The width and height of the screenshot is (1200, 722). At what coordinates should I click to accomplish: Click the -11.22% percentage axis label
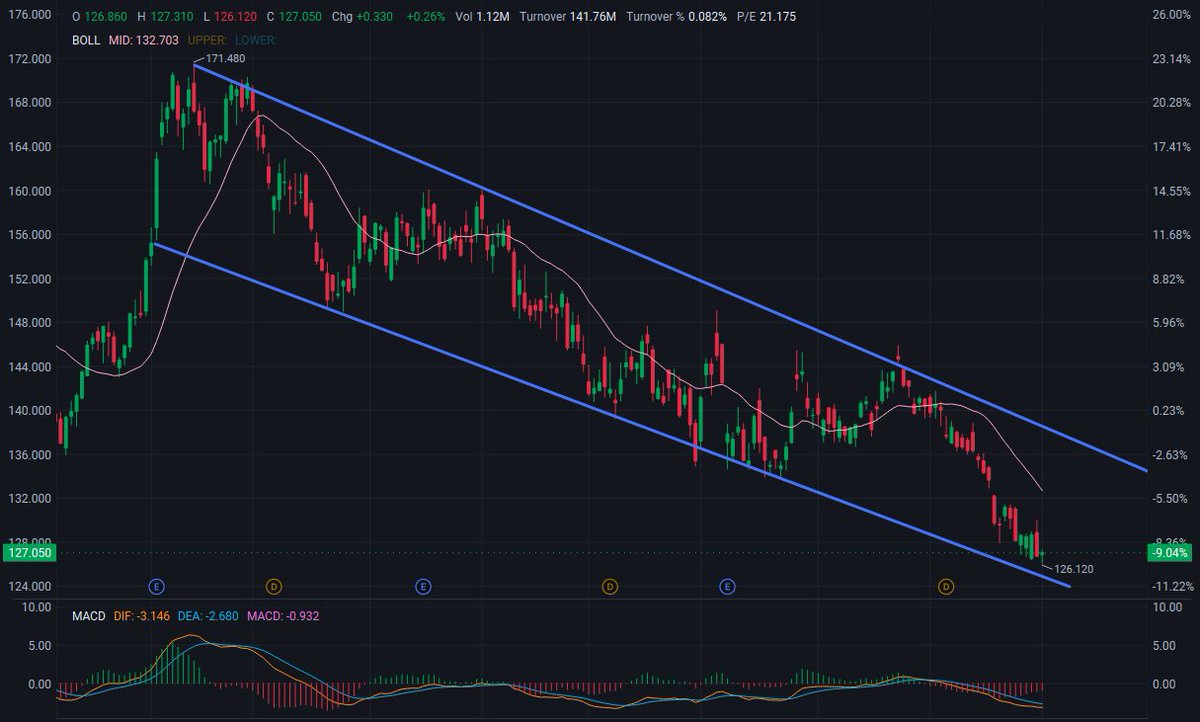[x=1171, y=587]
